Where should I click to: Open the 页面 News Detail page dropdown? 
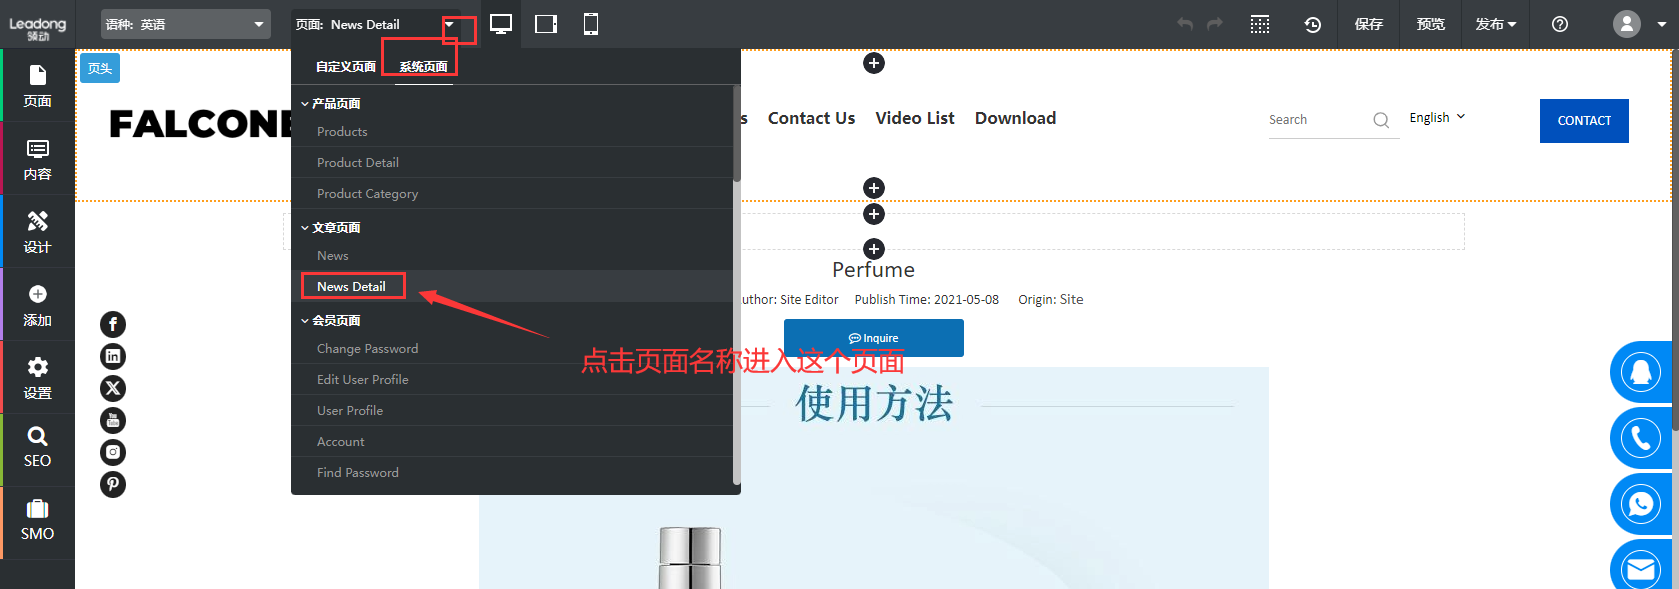[x=376, y=24]
